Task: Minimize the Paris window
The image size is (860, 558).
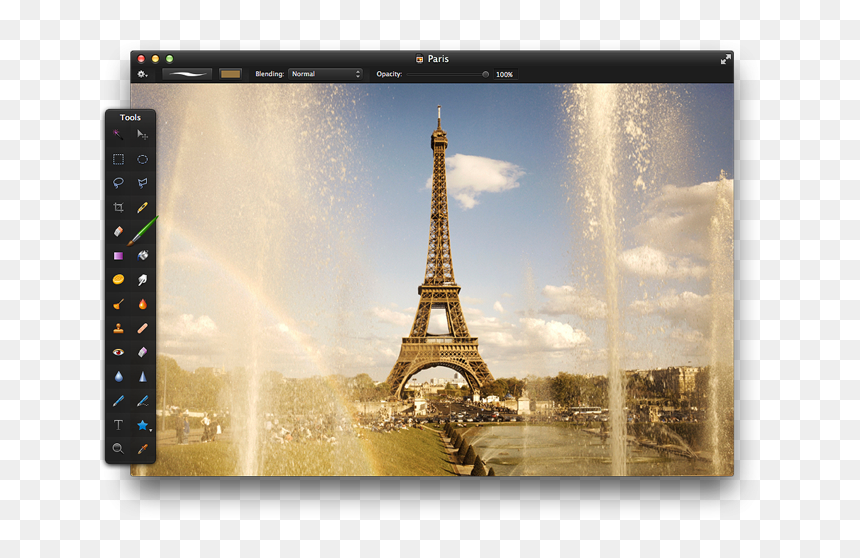Action: 155,59
